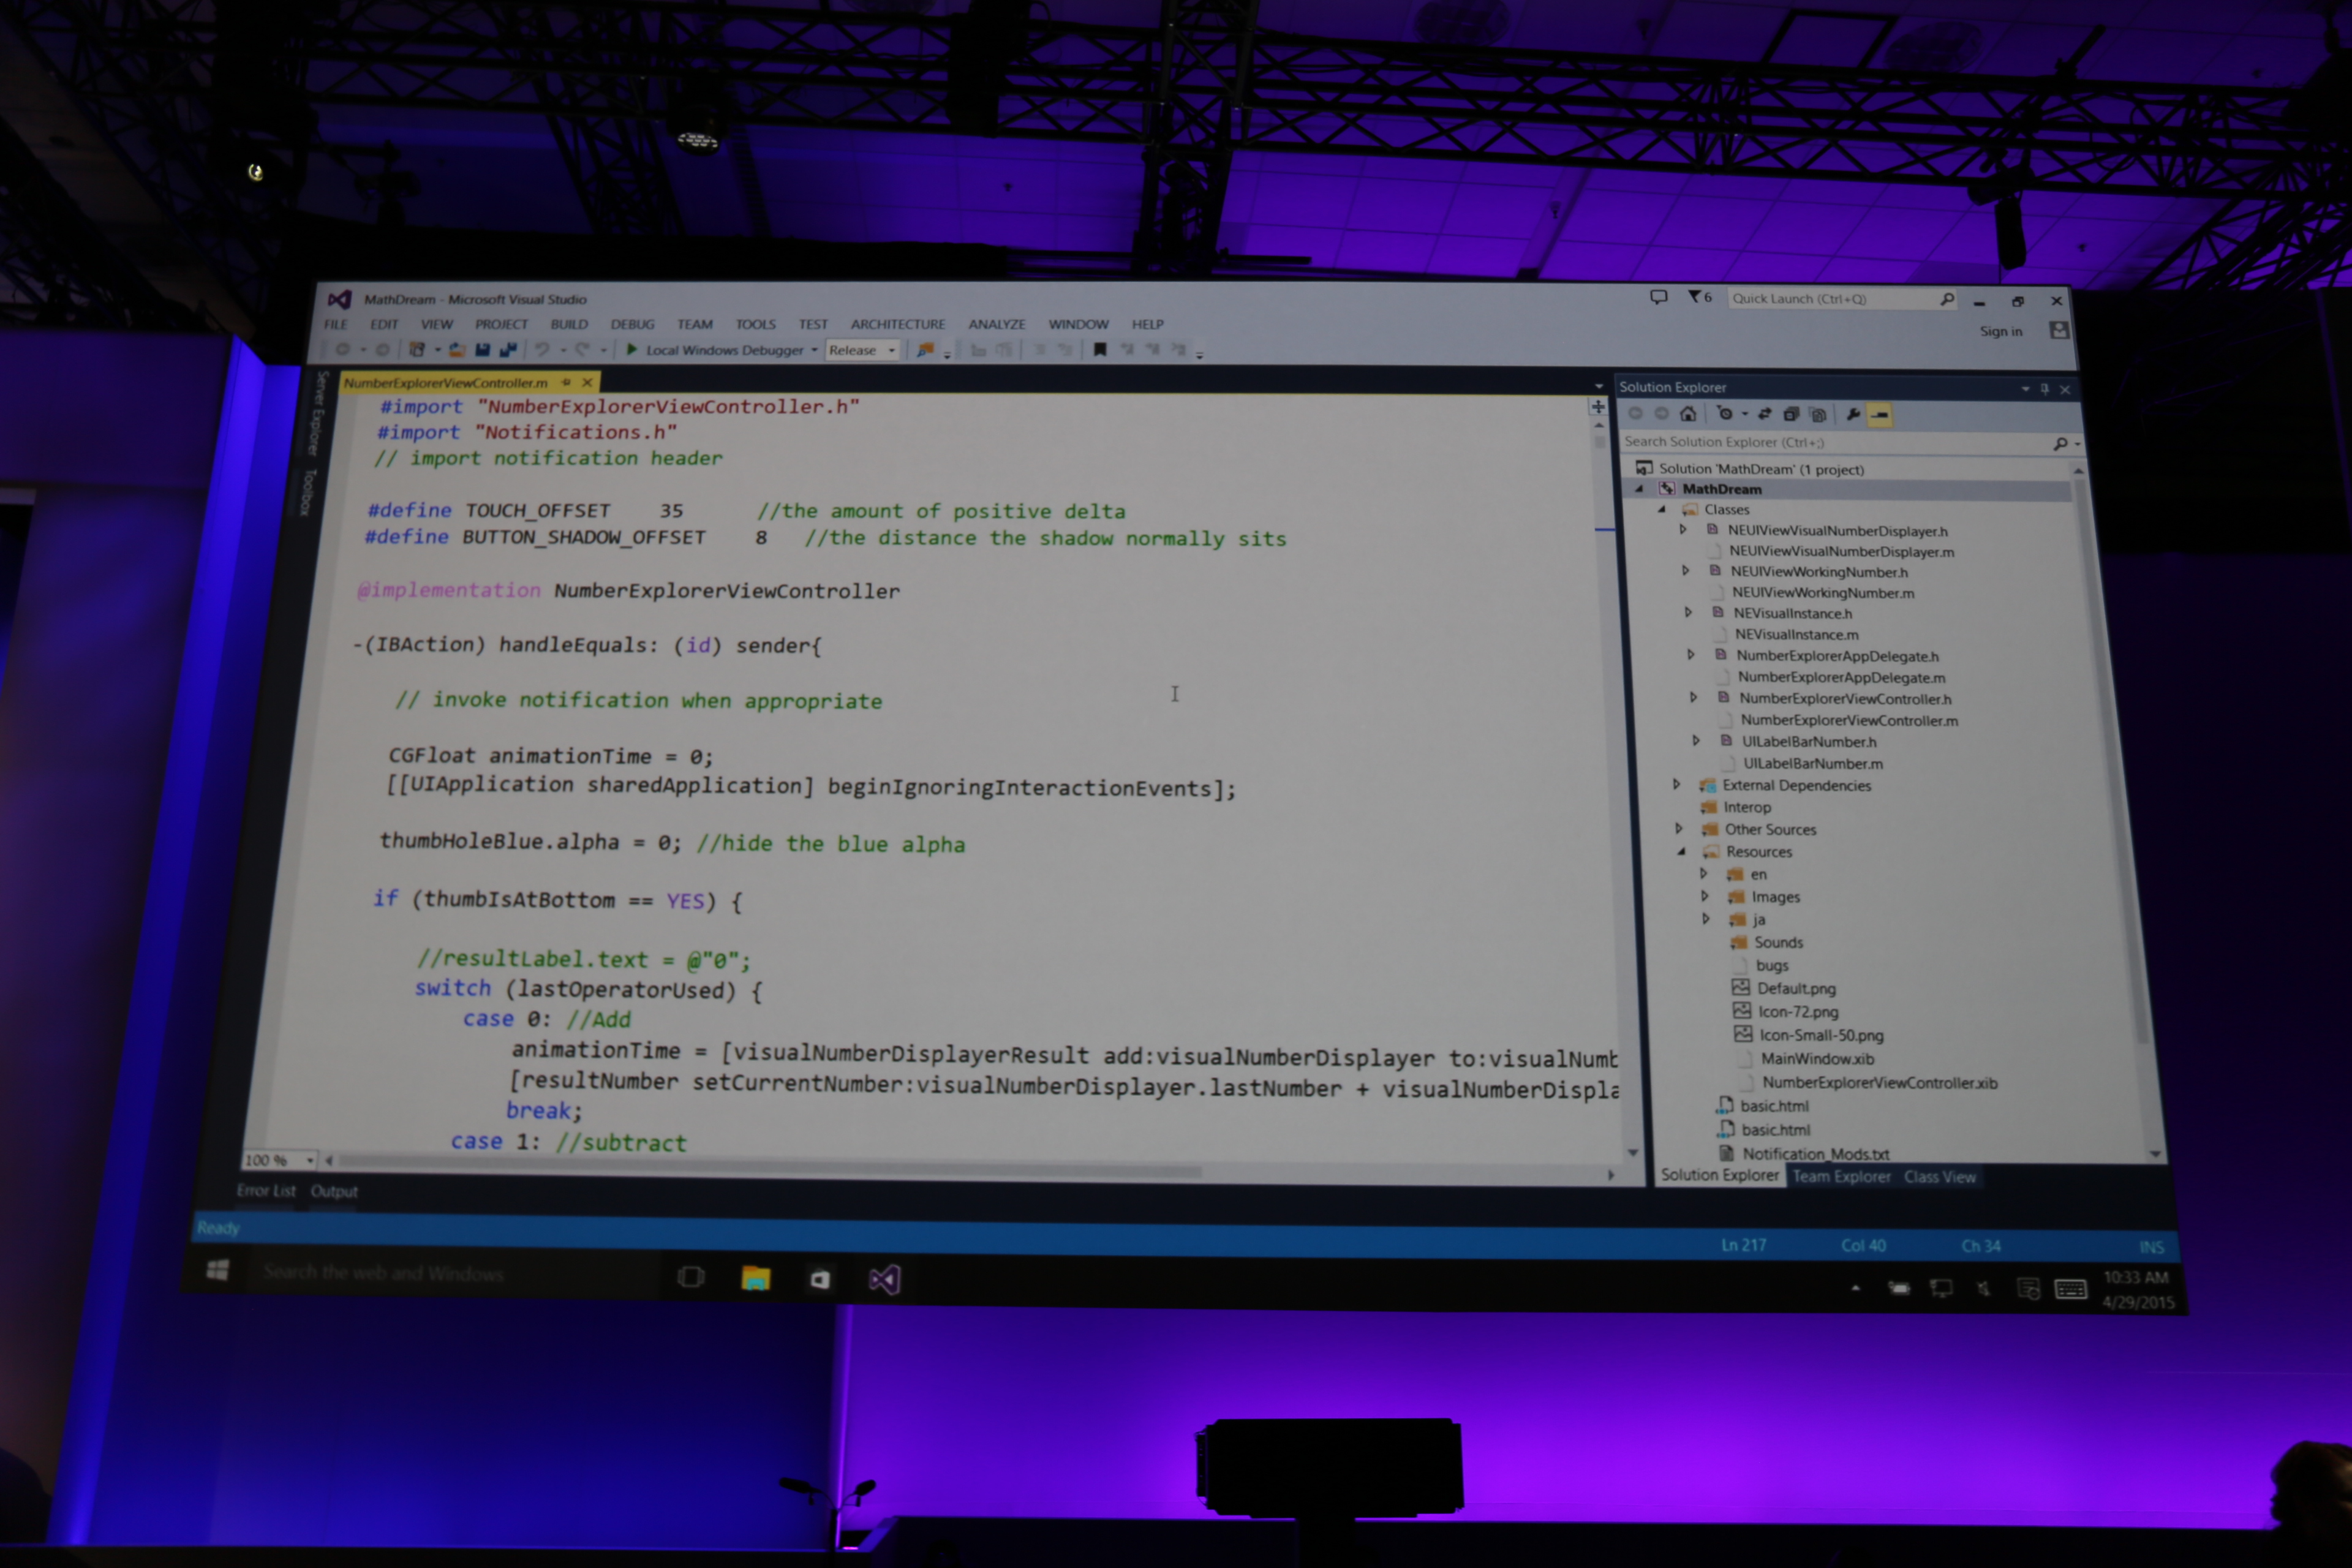Image resolution: width=2352 pixels, height=1568 pixels.
Task: Collapse the Resources folder in the tree
Action: click(x=1681, y=852)
